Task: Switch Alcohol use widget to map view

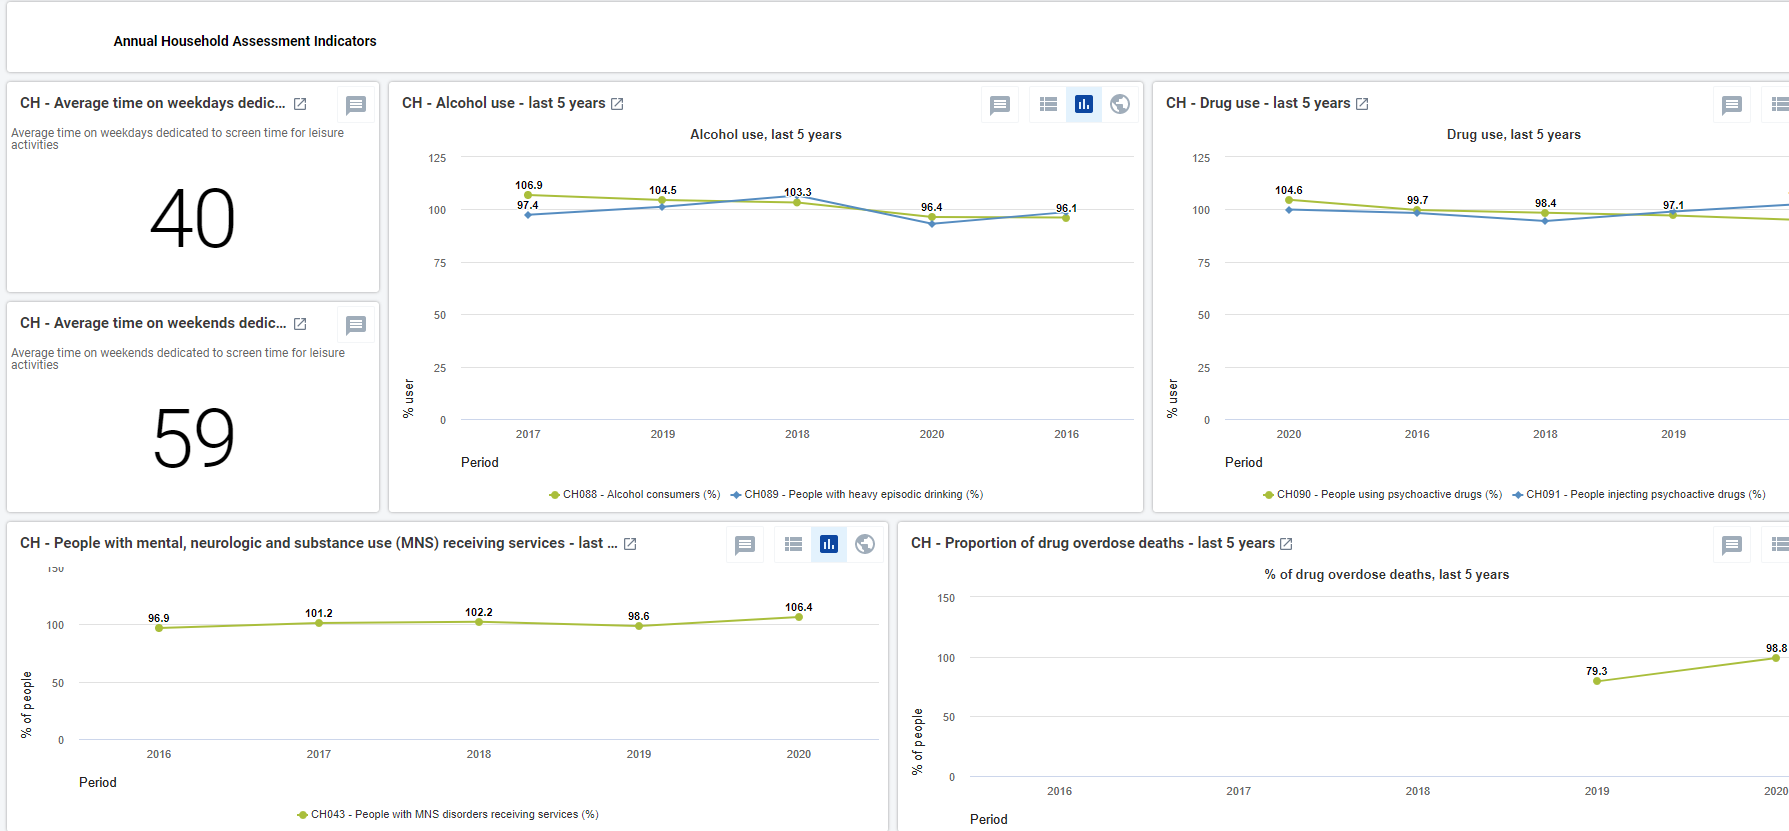Action: coord(1120,104)
